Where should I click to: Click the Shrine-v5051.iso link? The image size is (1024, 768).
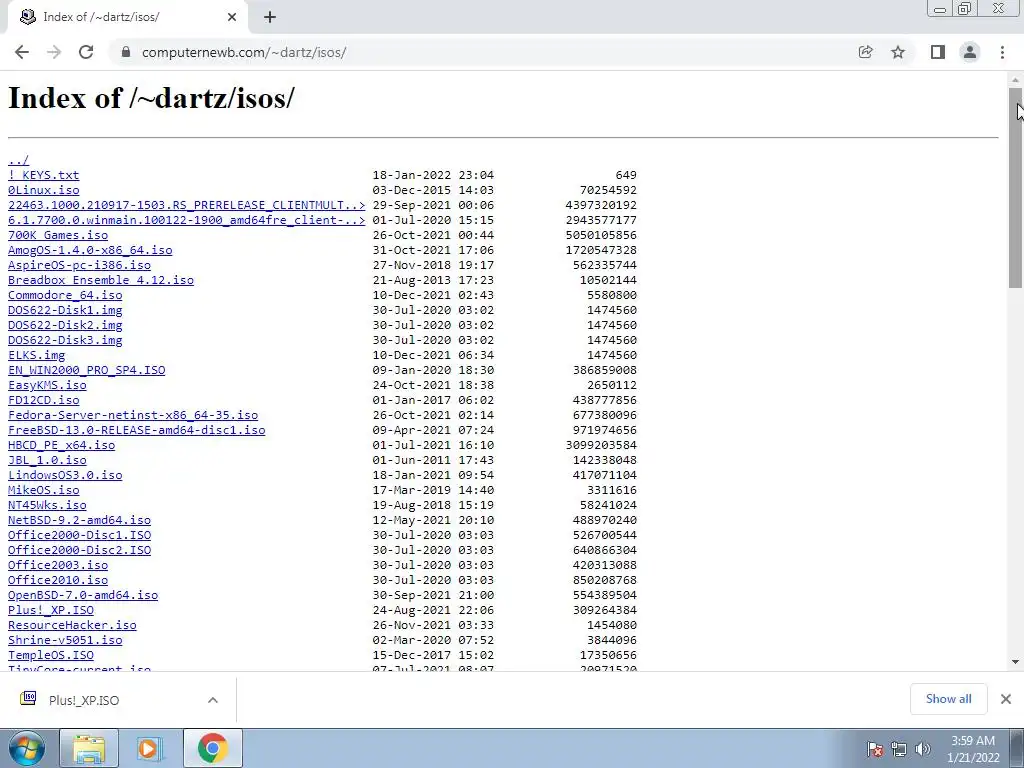(65, 641)
